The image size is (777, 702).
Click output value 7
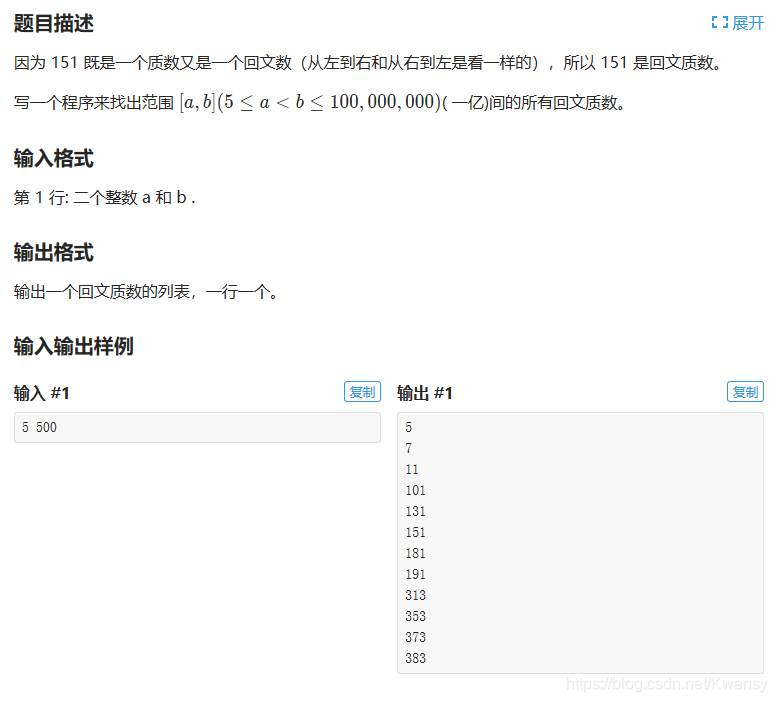point(409,448)
